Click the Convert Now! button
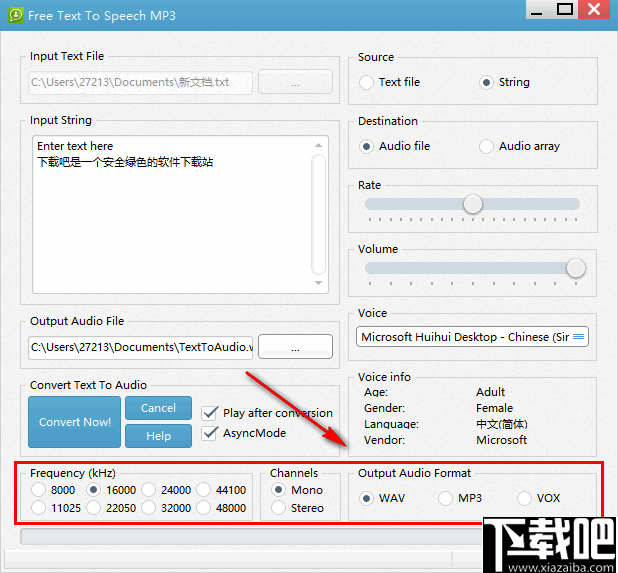 click(x=74, y=422)
